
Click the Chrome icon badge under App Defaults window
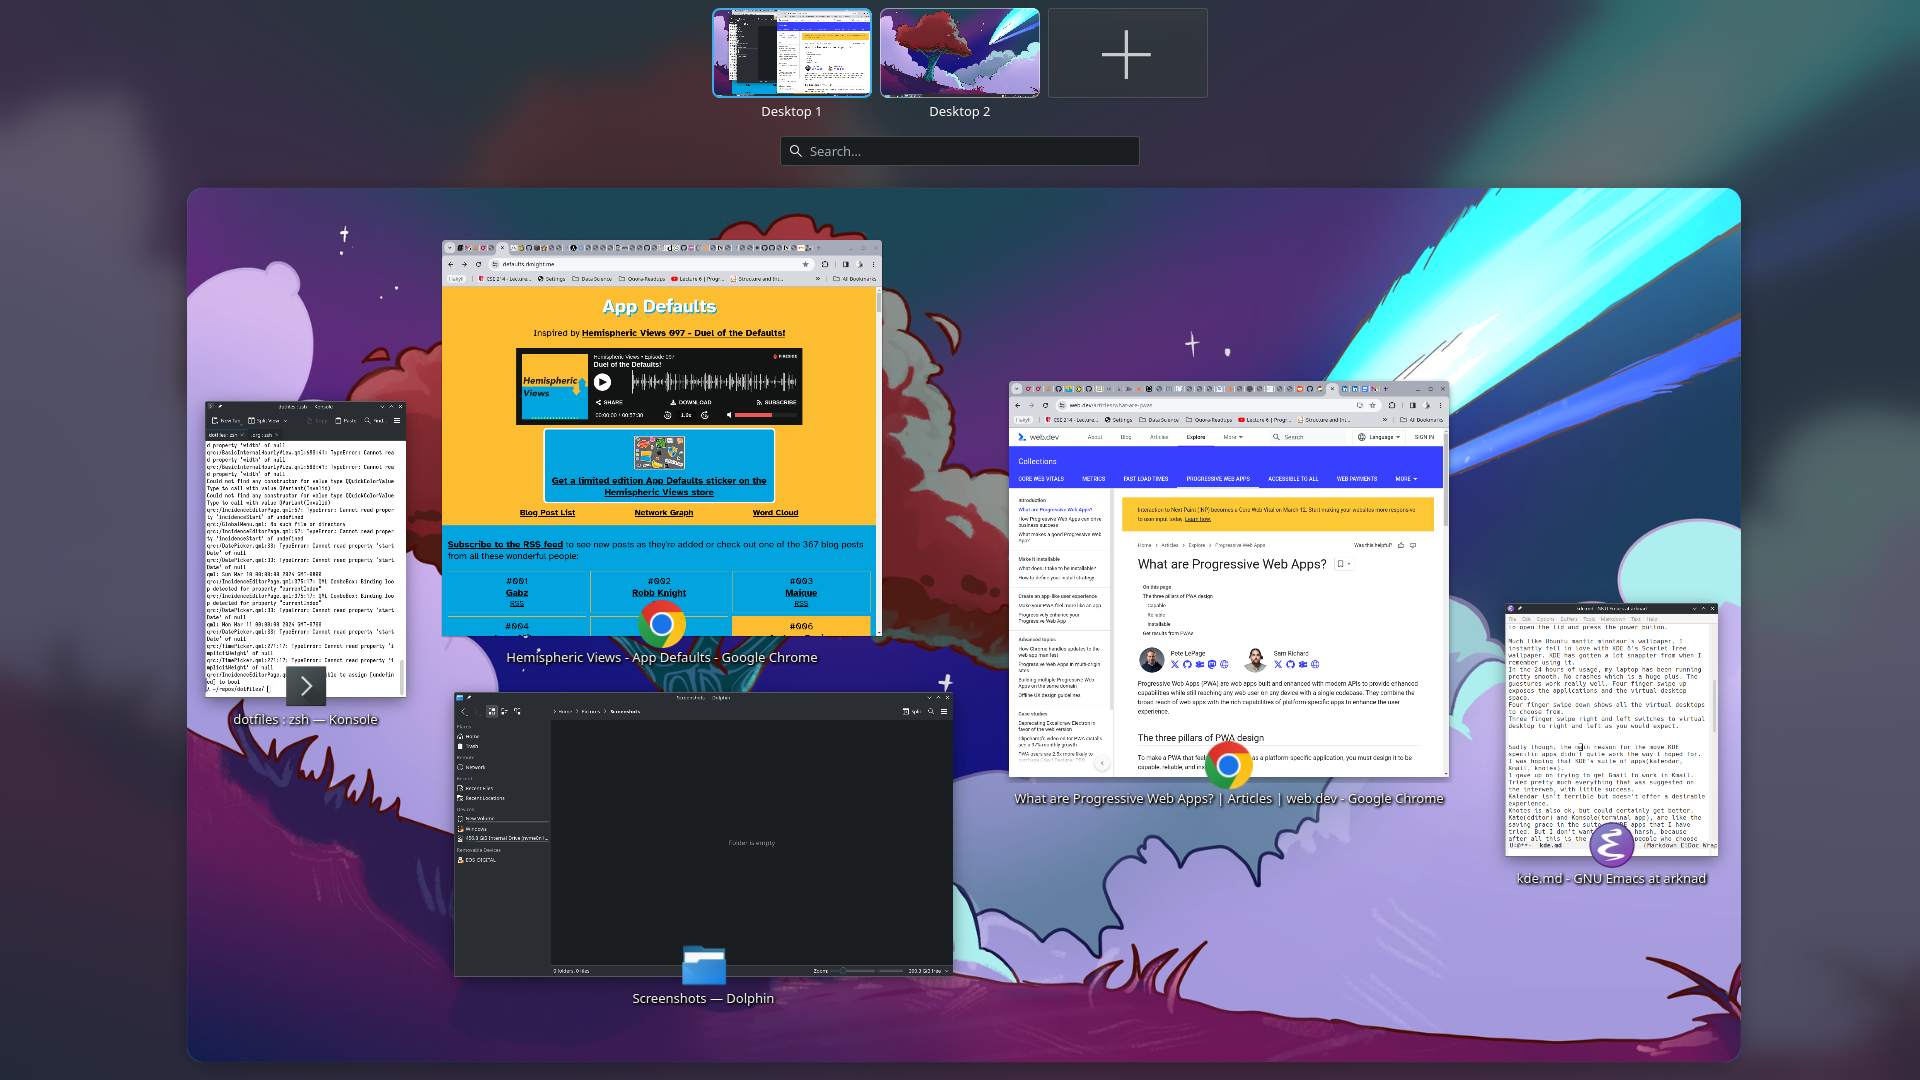coord(661,625)
